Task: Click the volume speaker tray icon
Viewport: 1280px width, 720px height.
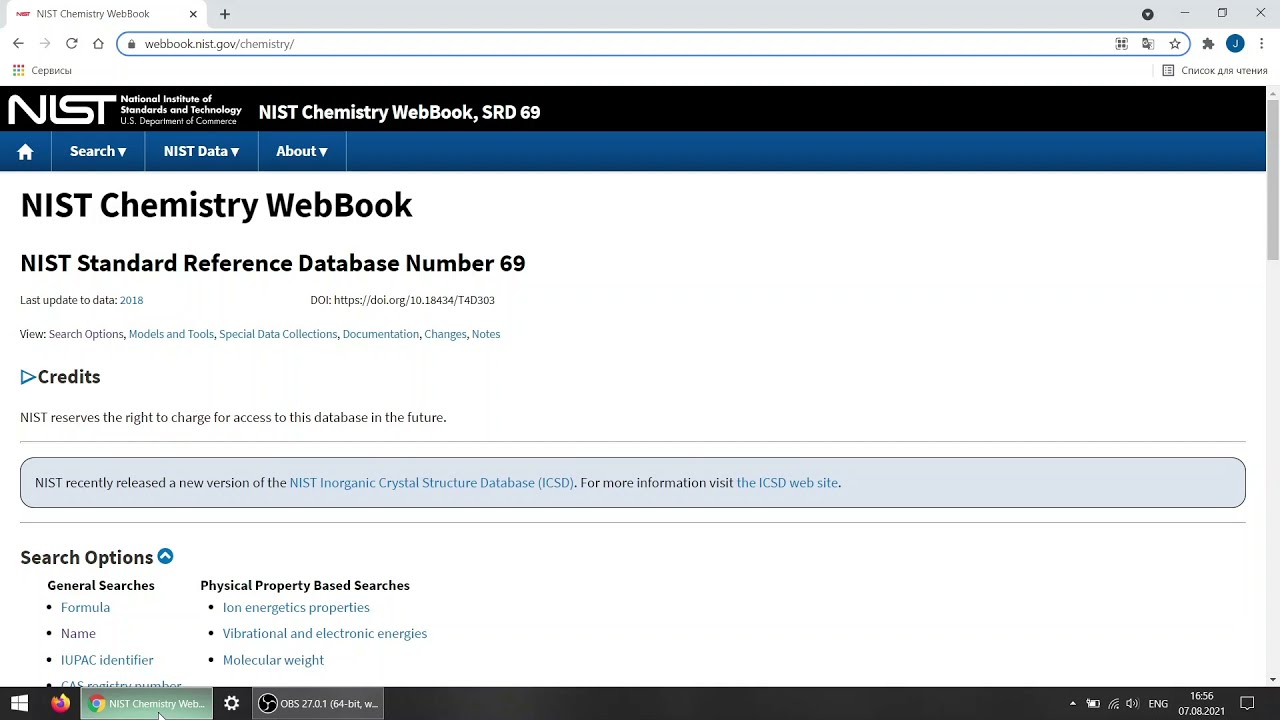Action: 1132,704
